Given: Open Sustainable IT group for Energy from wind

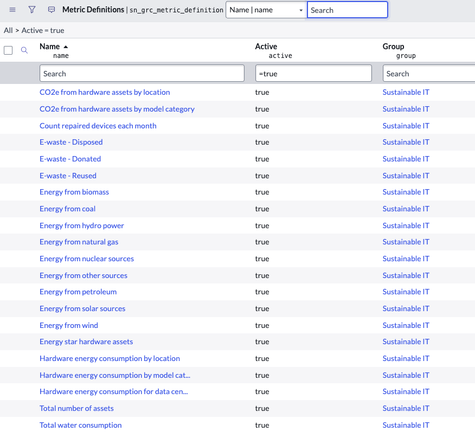Looking at the screenshot, I should tap(406, 325).
